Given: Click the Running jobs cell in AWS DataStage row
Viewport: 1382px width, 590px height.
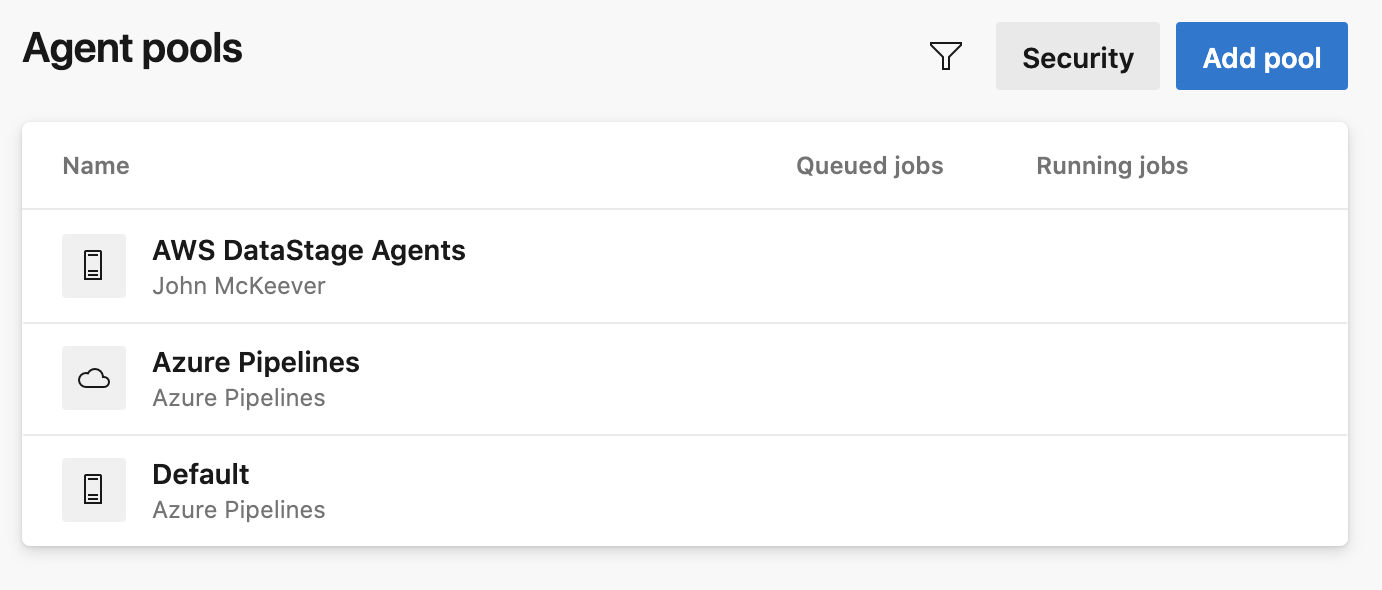Looking at the screenshot, I should (x=1111, y=266).
